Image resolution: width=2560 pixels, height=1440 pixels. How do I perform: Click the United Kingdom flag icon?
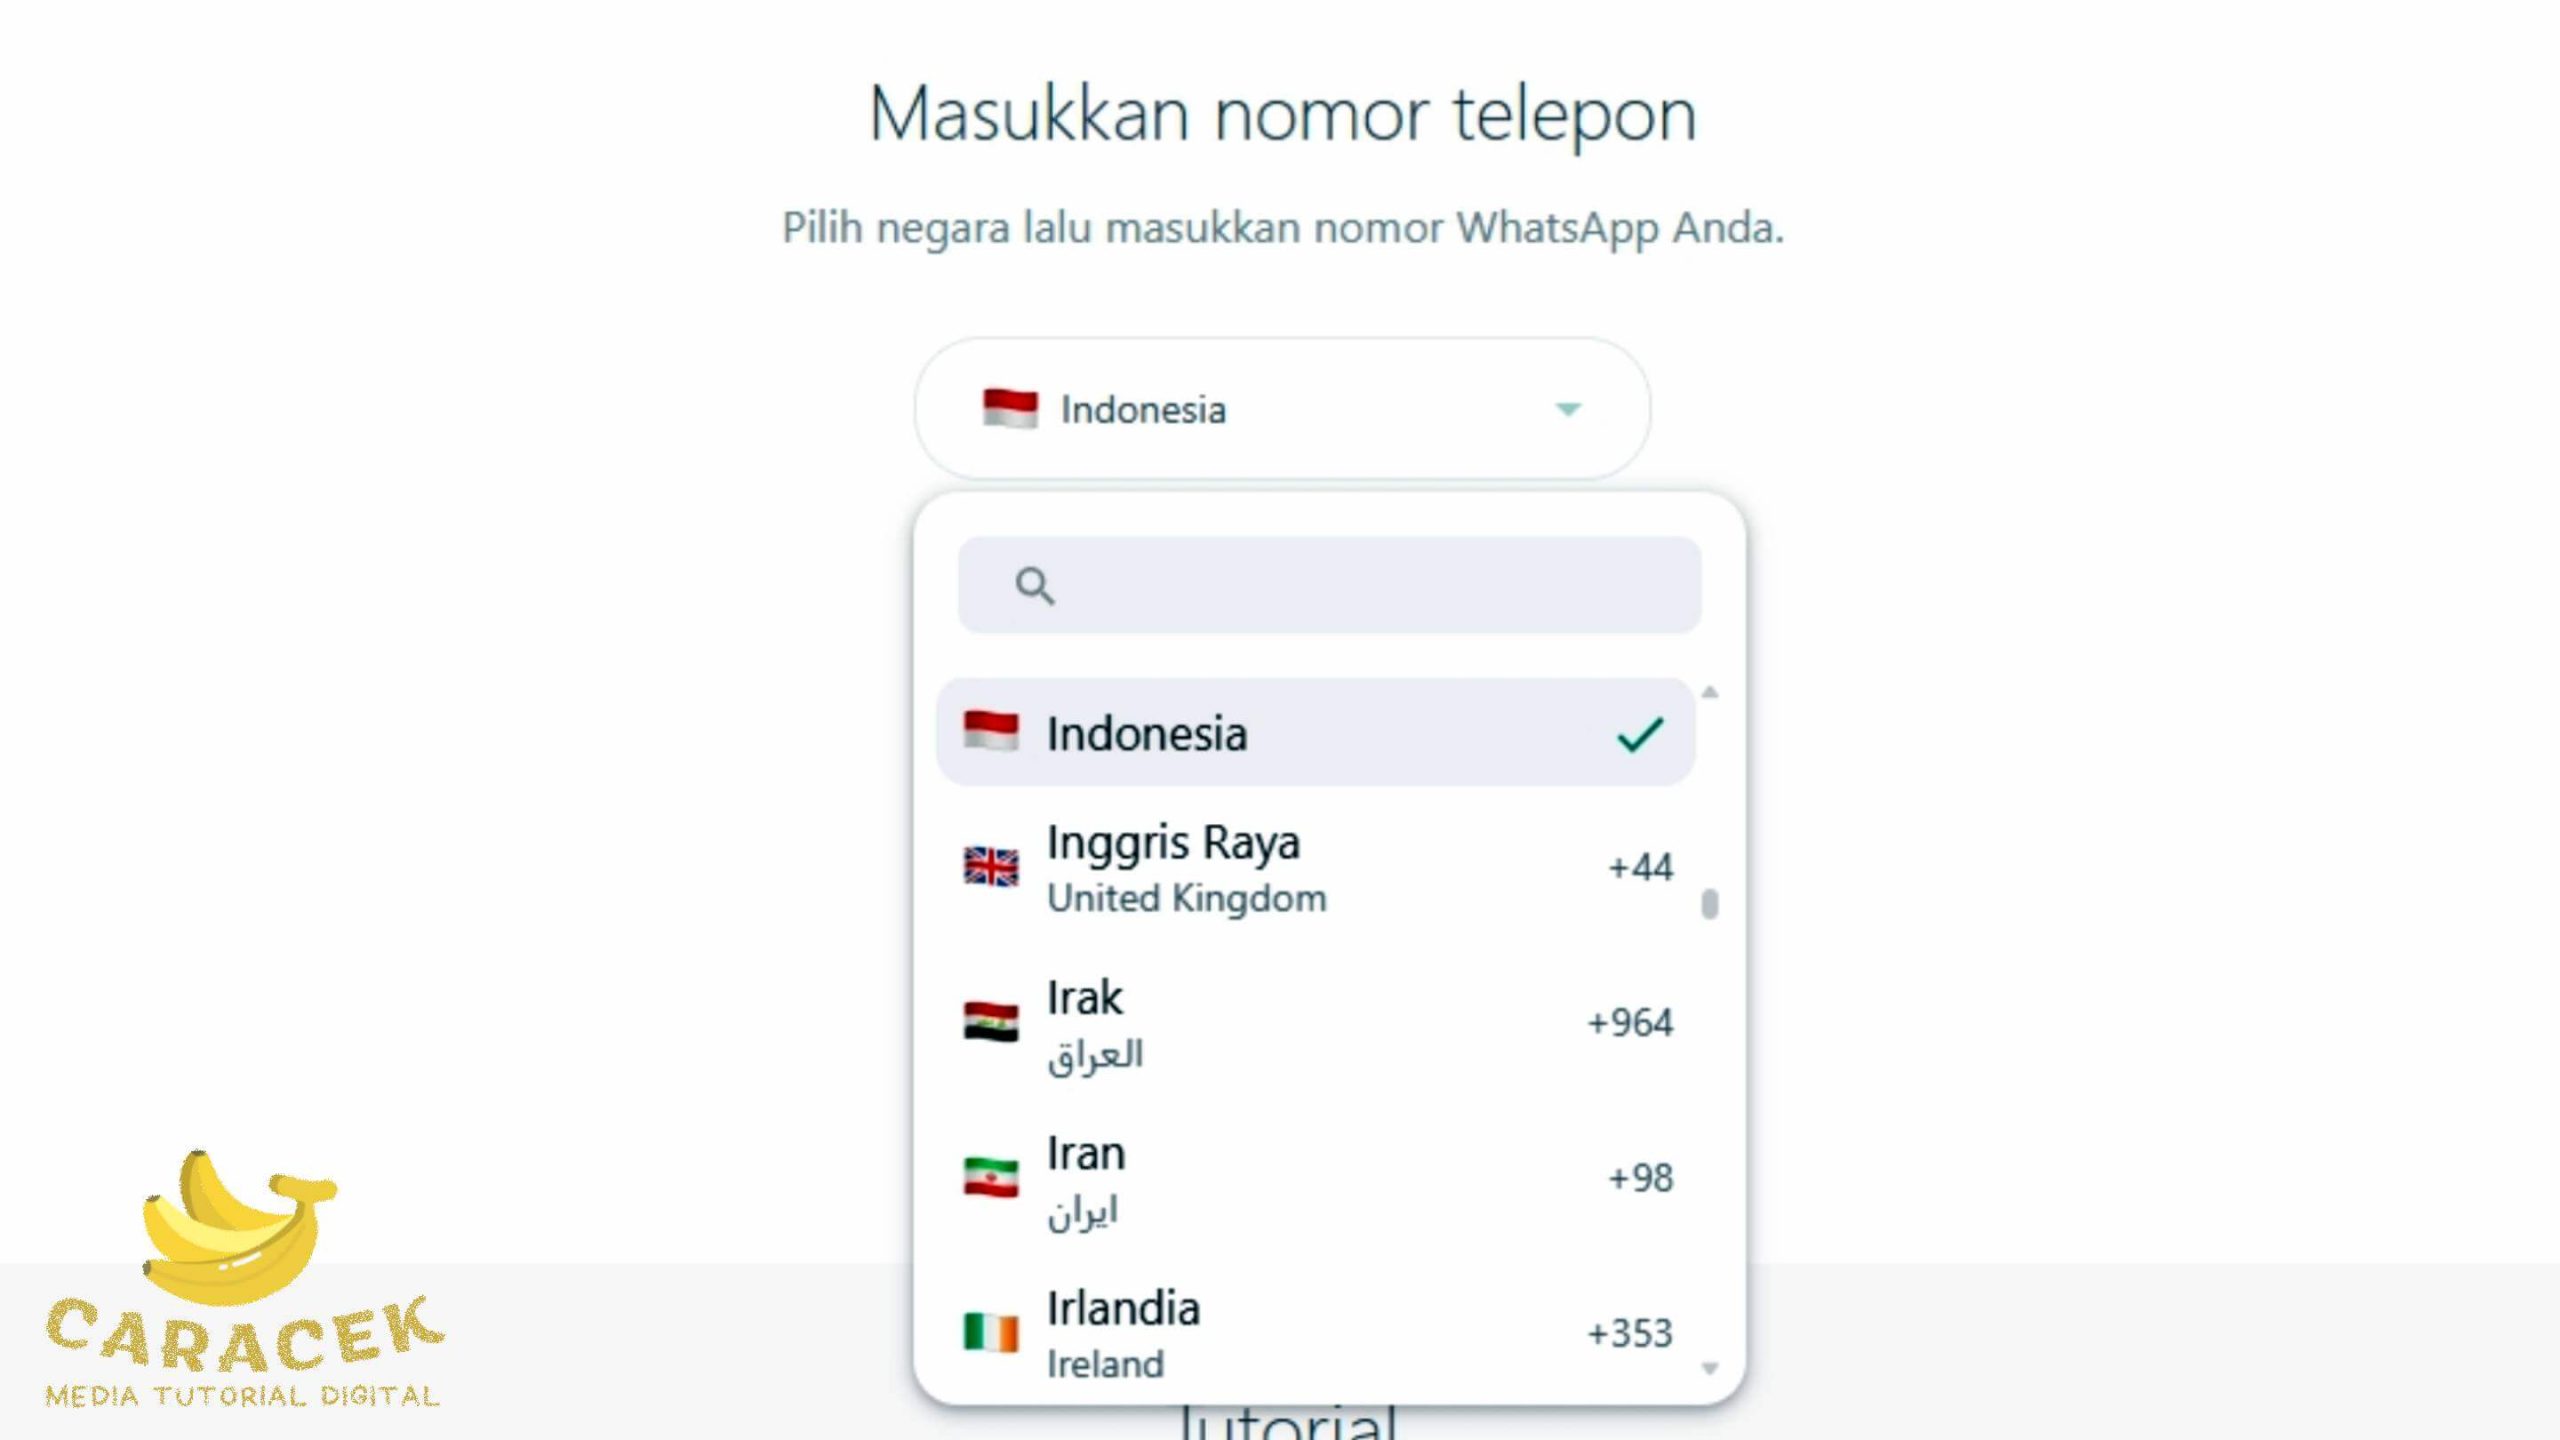(x=990, y=865)
